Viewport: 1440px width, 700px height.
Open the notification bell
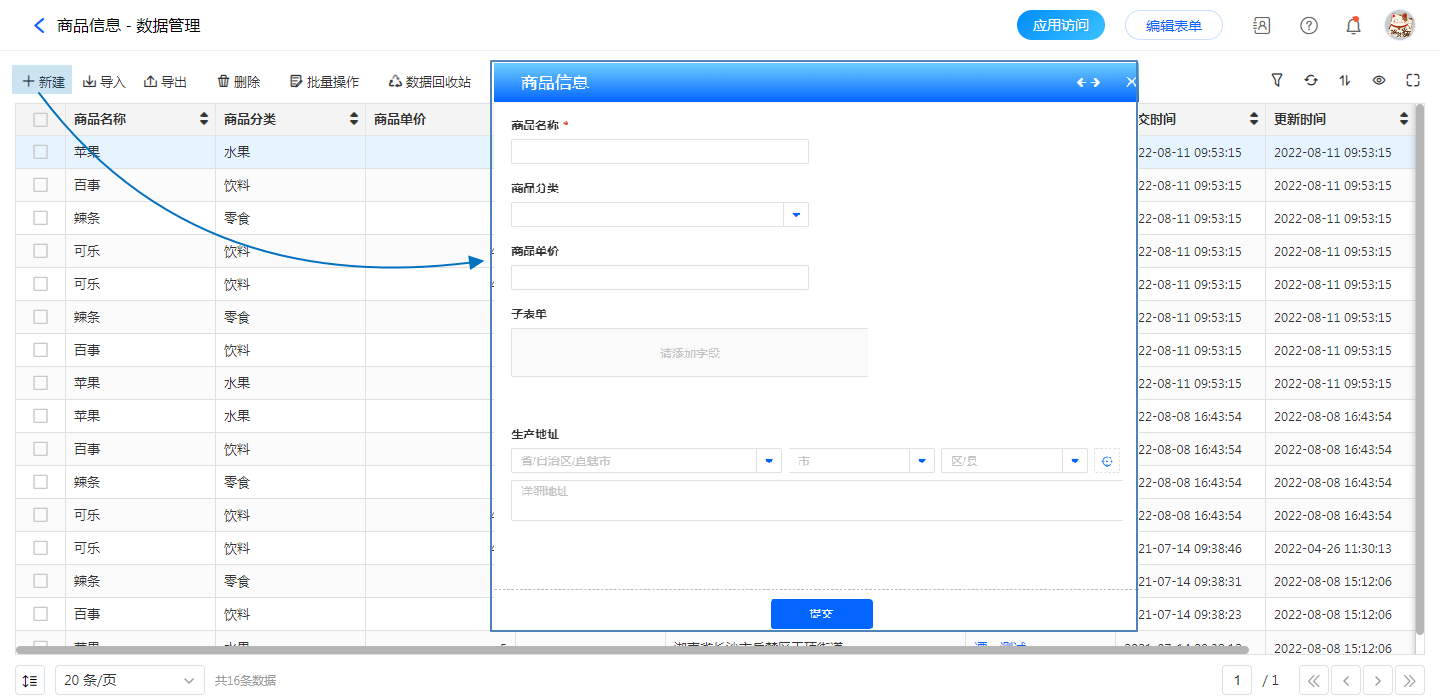[x=1353, y=26]
